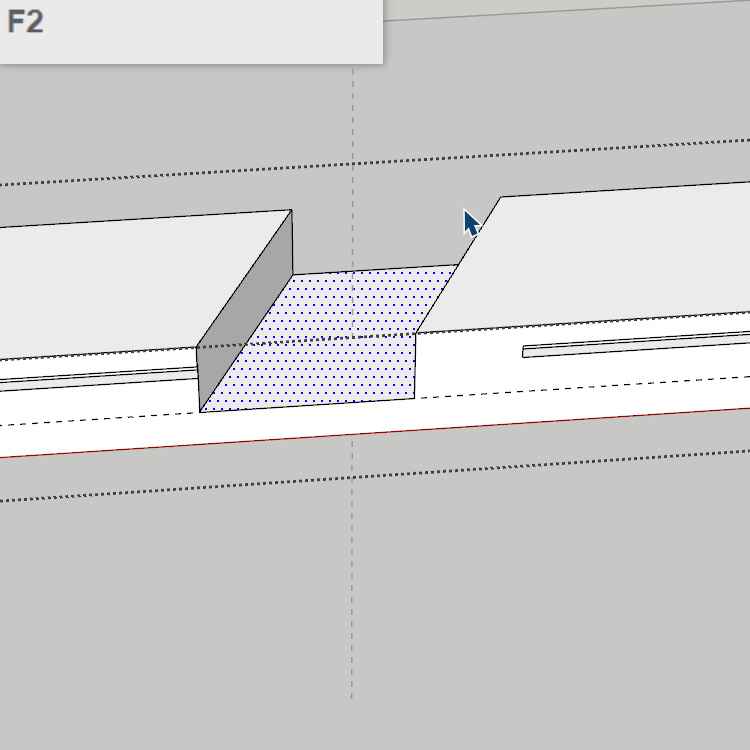The image size is (750, 750).
Task: Select the dark gray side face
Action: tap(245, 310)
